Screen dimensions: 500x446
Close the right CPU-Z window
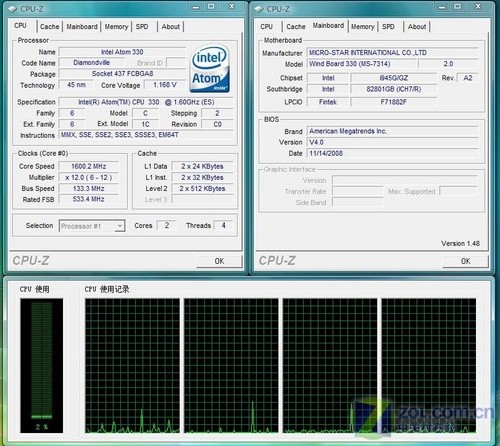(478, 7)
